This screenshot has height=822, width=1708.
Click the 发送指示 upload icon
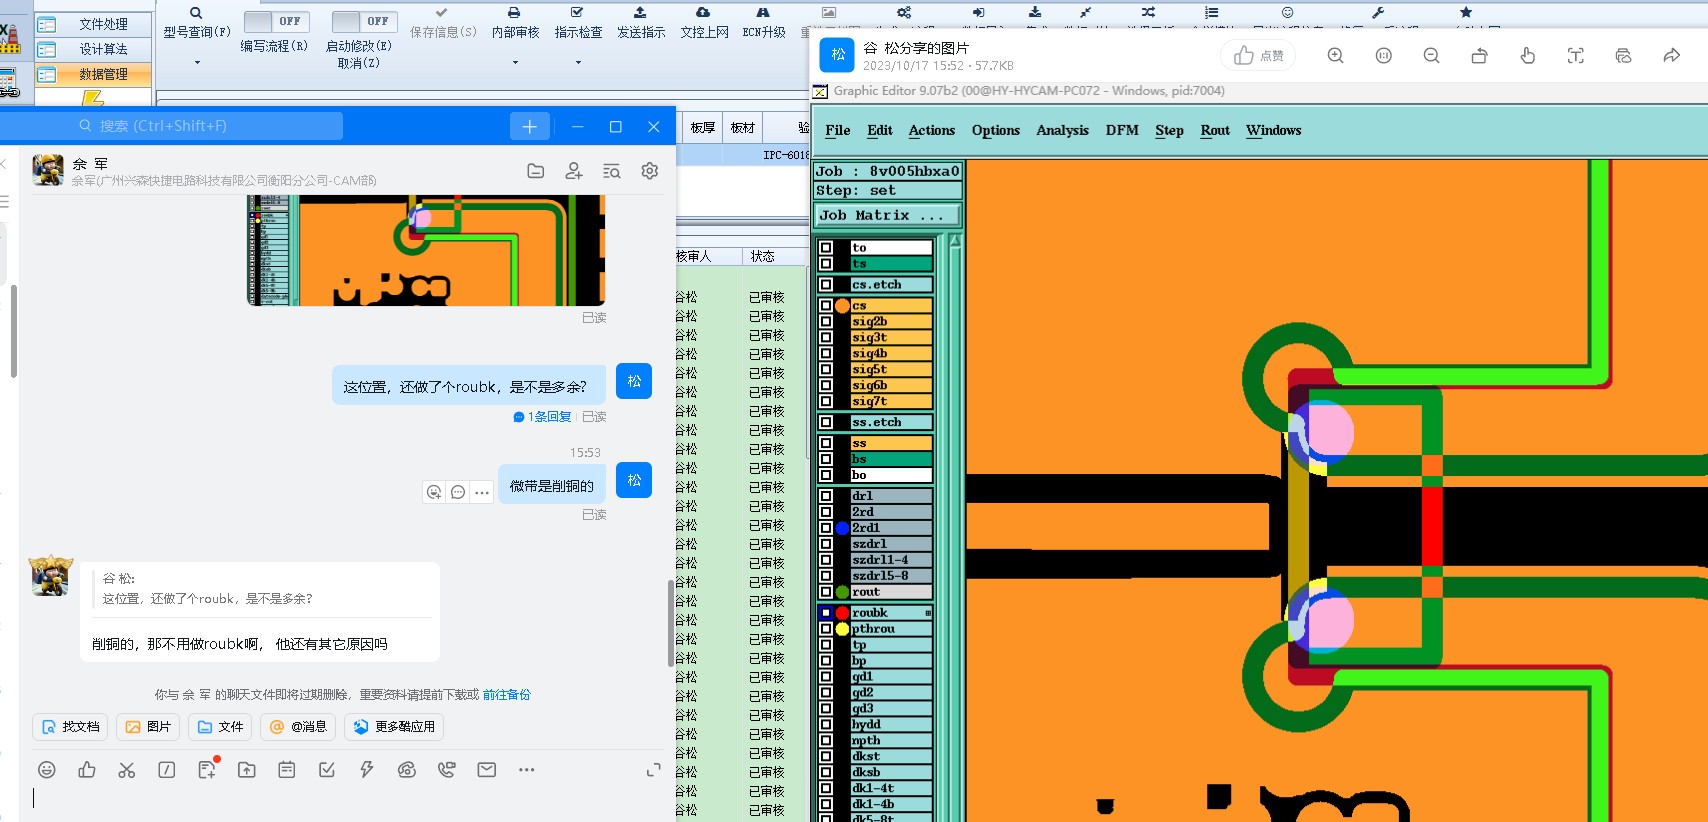click(640, 13)
